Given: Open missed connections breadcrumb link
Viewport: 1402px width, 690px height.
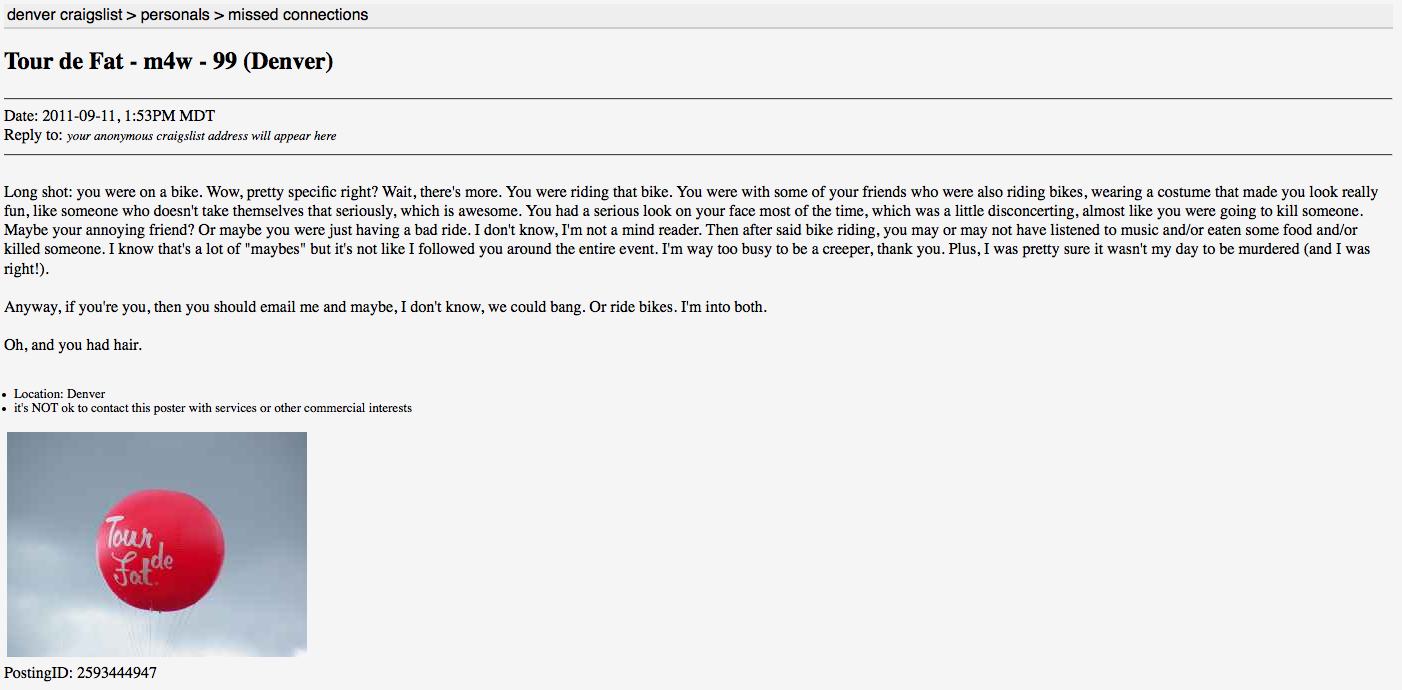Looking at the screenshot, I should coord(298,15).
